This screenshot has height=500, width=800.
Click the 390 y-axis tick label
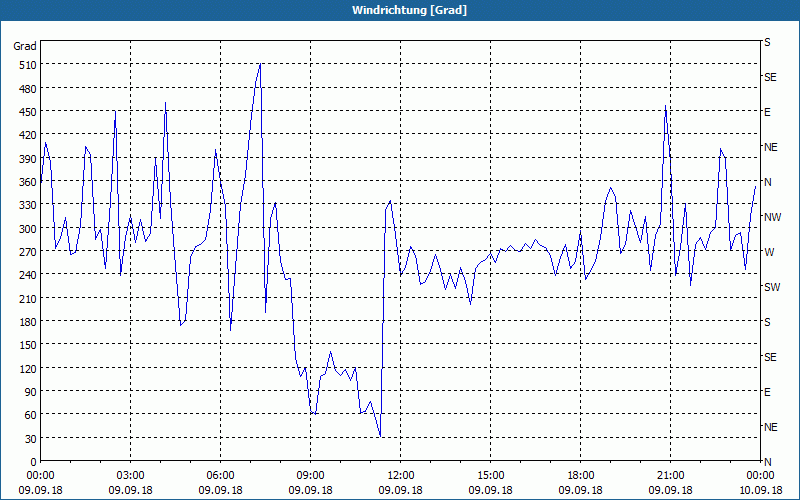[28, 159]
